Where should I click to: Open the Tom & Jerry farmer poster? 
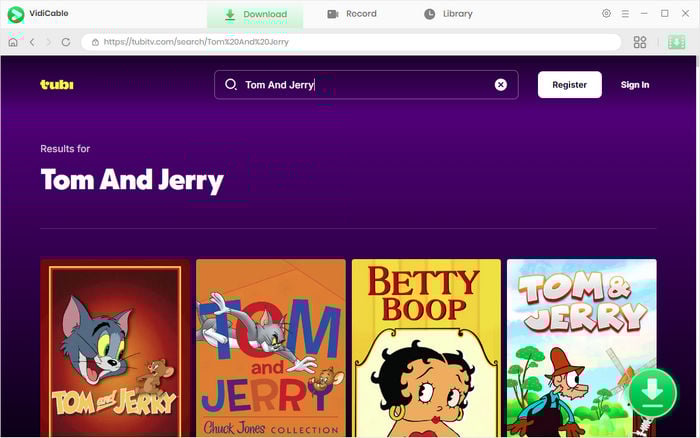(x=582, y=348)
